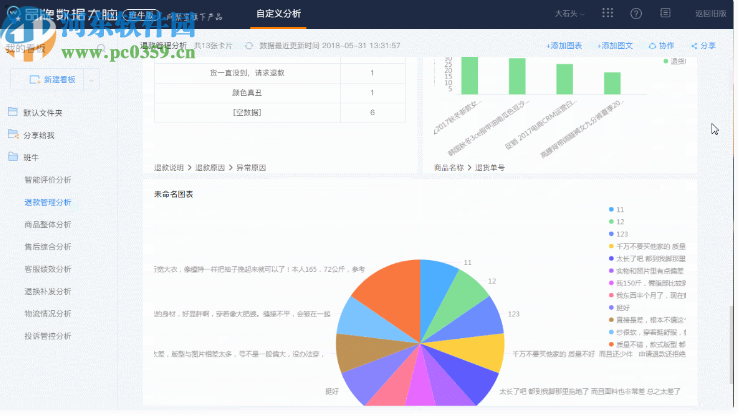
Task: Toggle legend item 挺好
Action: (x=619, y=307)
